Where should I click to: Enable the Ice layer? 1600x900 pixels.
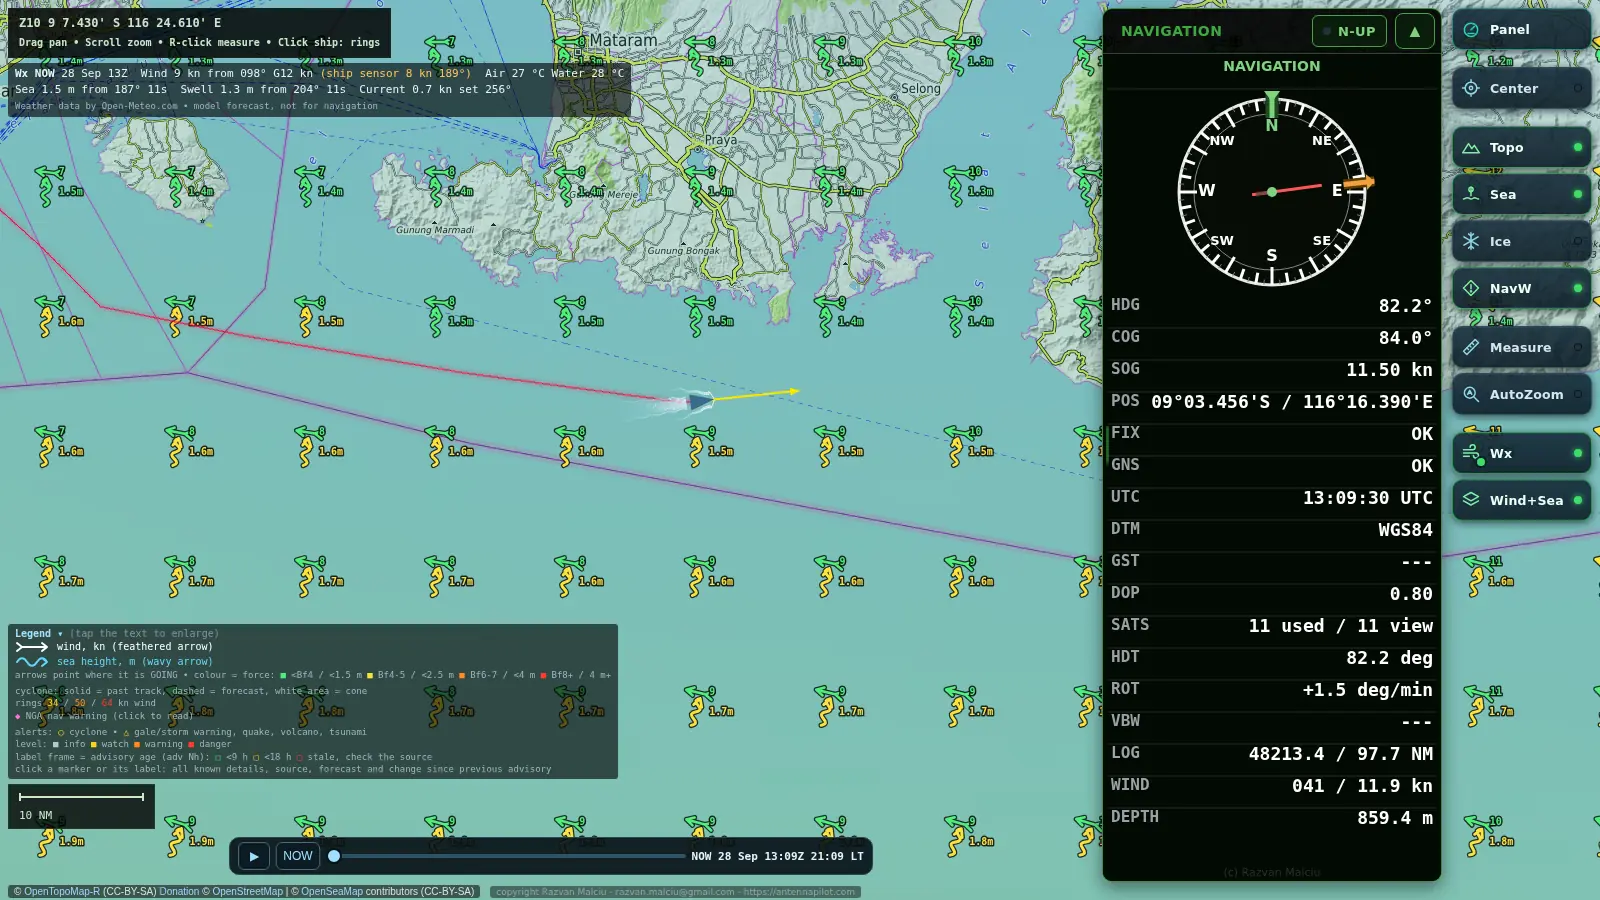pos(1521,241)
